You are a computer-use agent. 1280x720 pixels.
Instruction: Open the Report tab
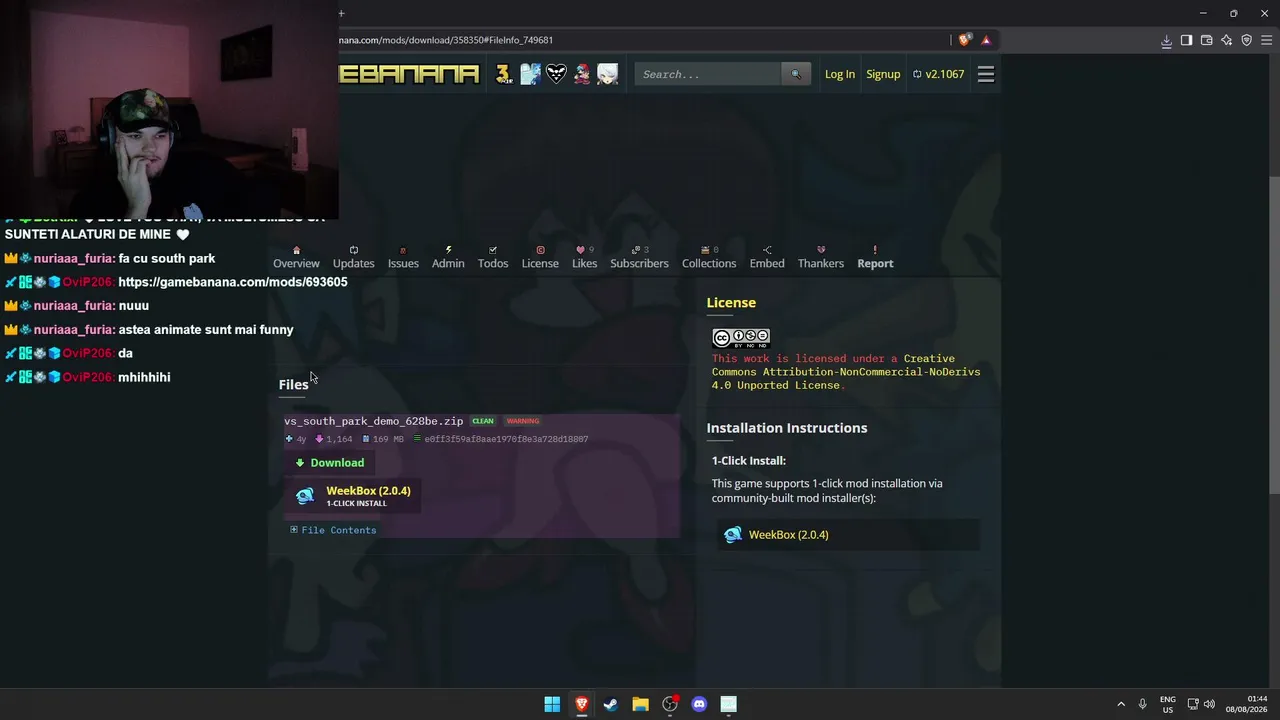point(875,257)
